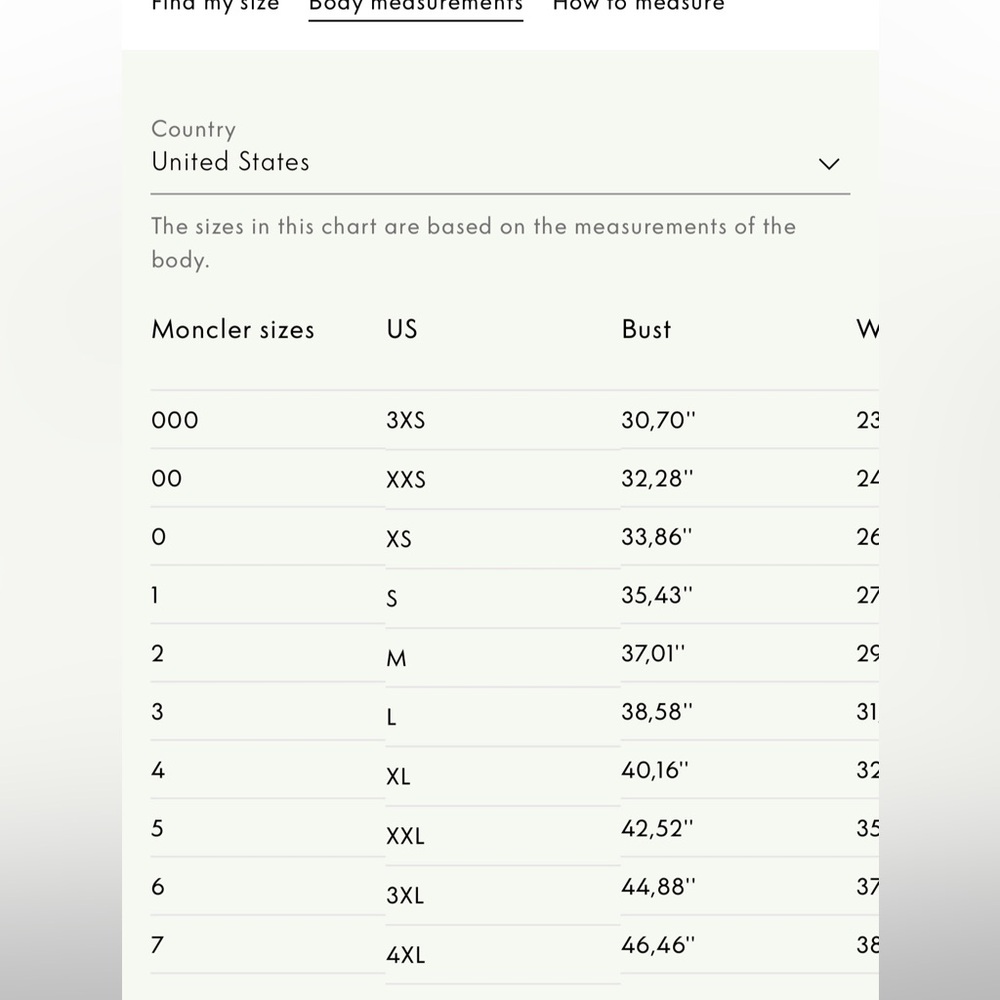The width and height of the screenshot is (1000, 1000).
Task: Click the XXL size cell
Action: [405, 836]
